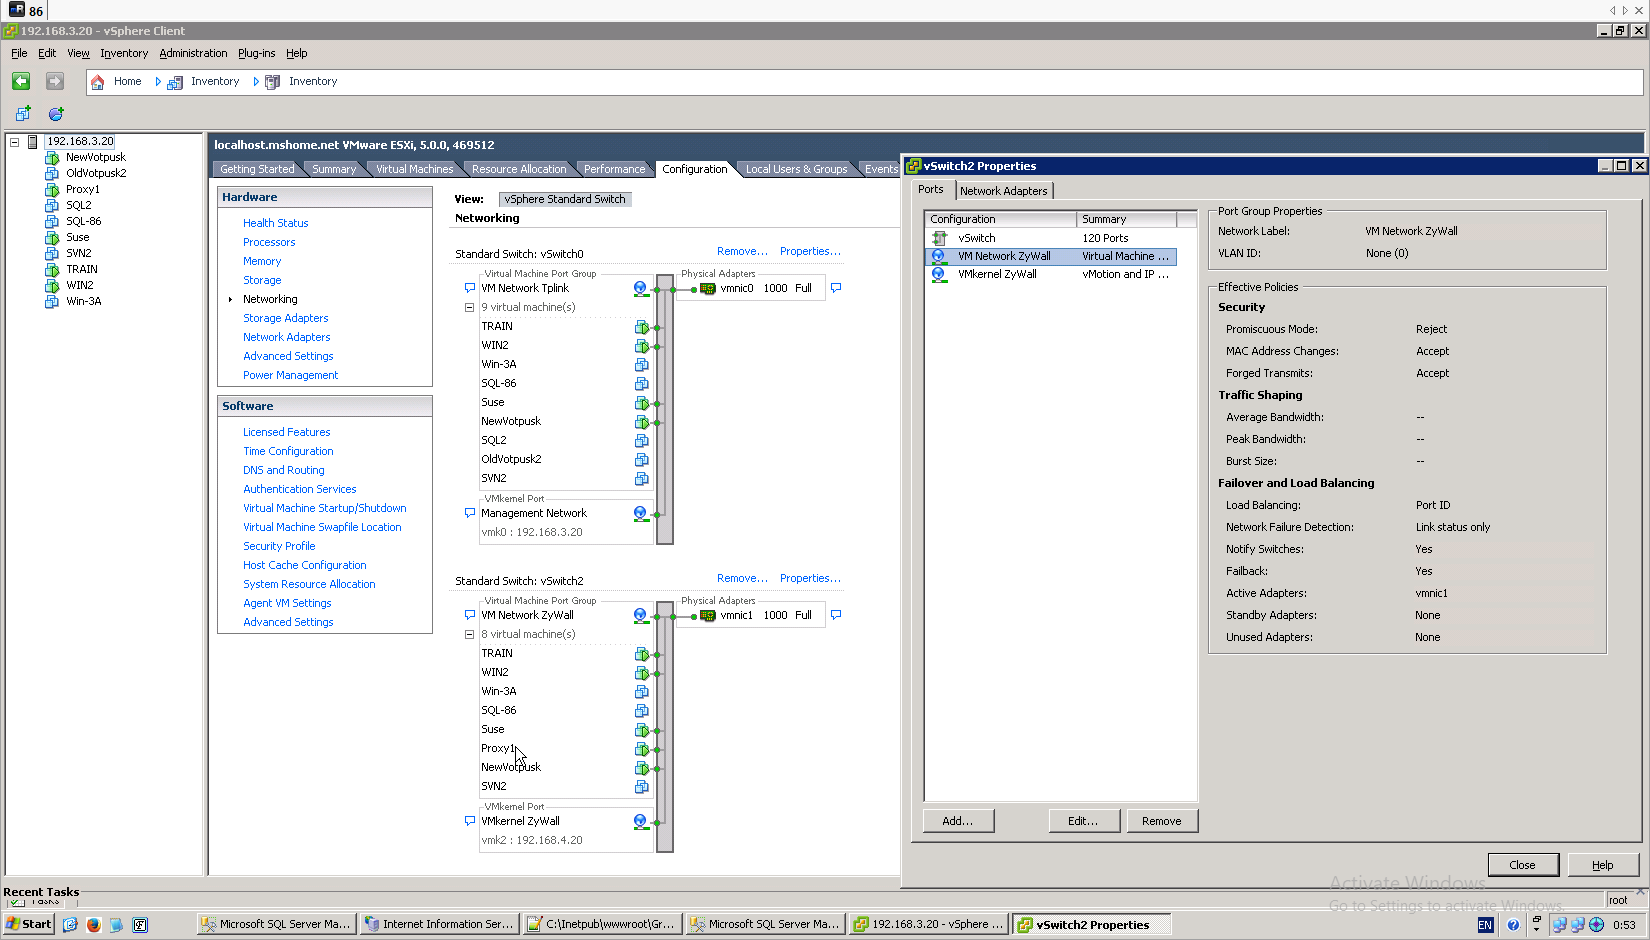This screenshot has width=1650, height=940.
Task: Click Remove... link for vSwitch2
Action: (x=742, y=578)
